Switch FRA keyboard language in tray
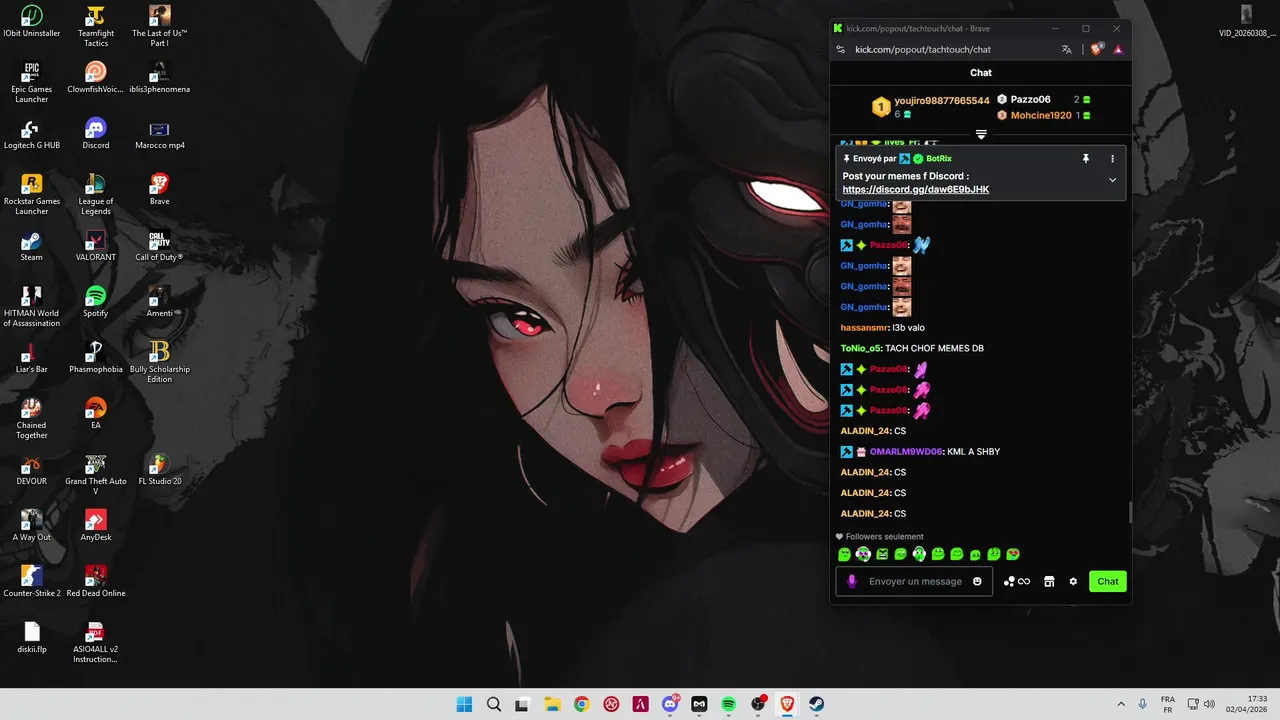Screen dimensions: 1280x720 coord(1167,704)
